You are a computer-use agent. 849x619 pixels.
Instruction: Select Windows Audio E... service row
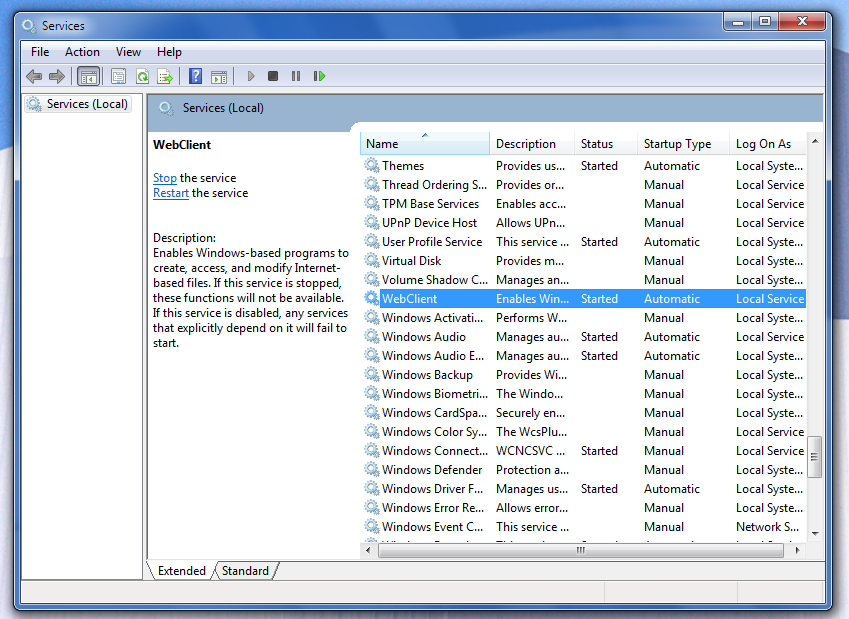pyautogui.click(x=584, y=355)
